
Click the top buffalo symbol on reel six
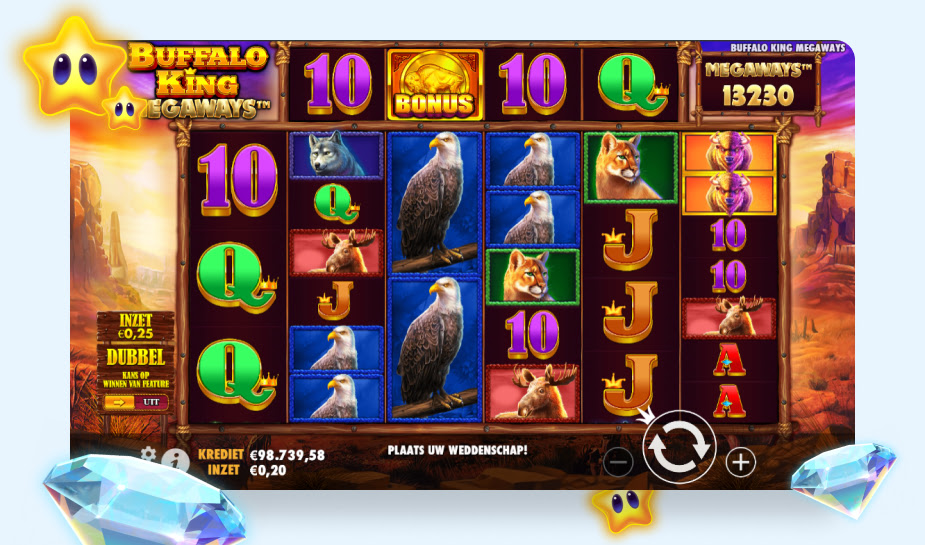729,152
